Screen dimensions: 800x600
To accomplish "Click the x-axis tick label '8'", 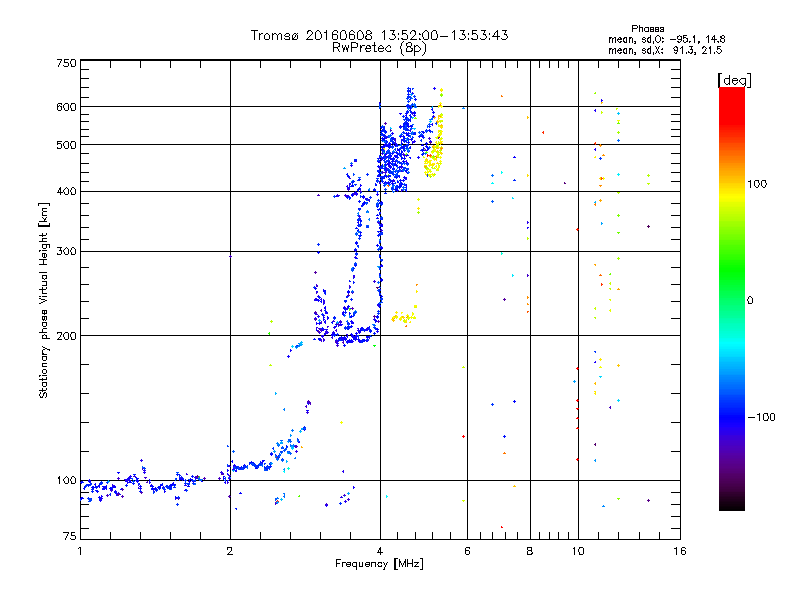I will point(530,551).
